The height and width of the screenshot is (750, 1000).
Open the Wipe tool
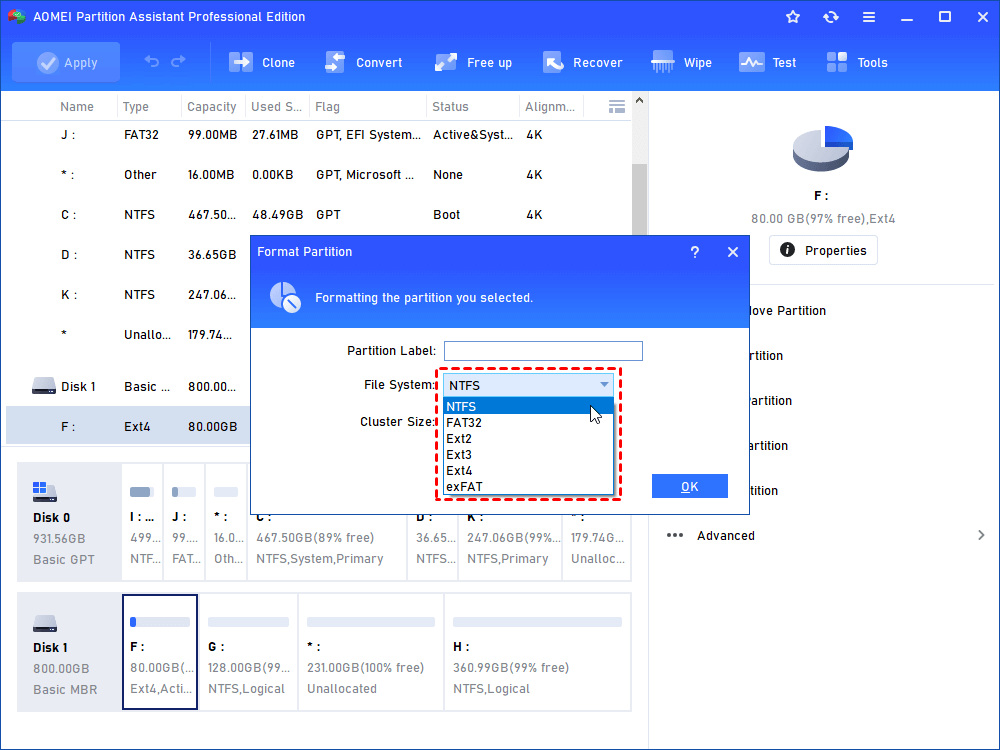point(681,62)
